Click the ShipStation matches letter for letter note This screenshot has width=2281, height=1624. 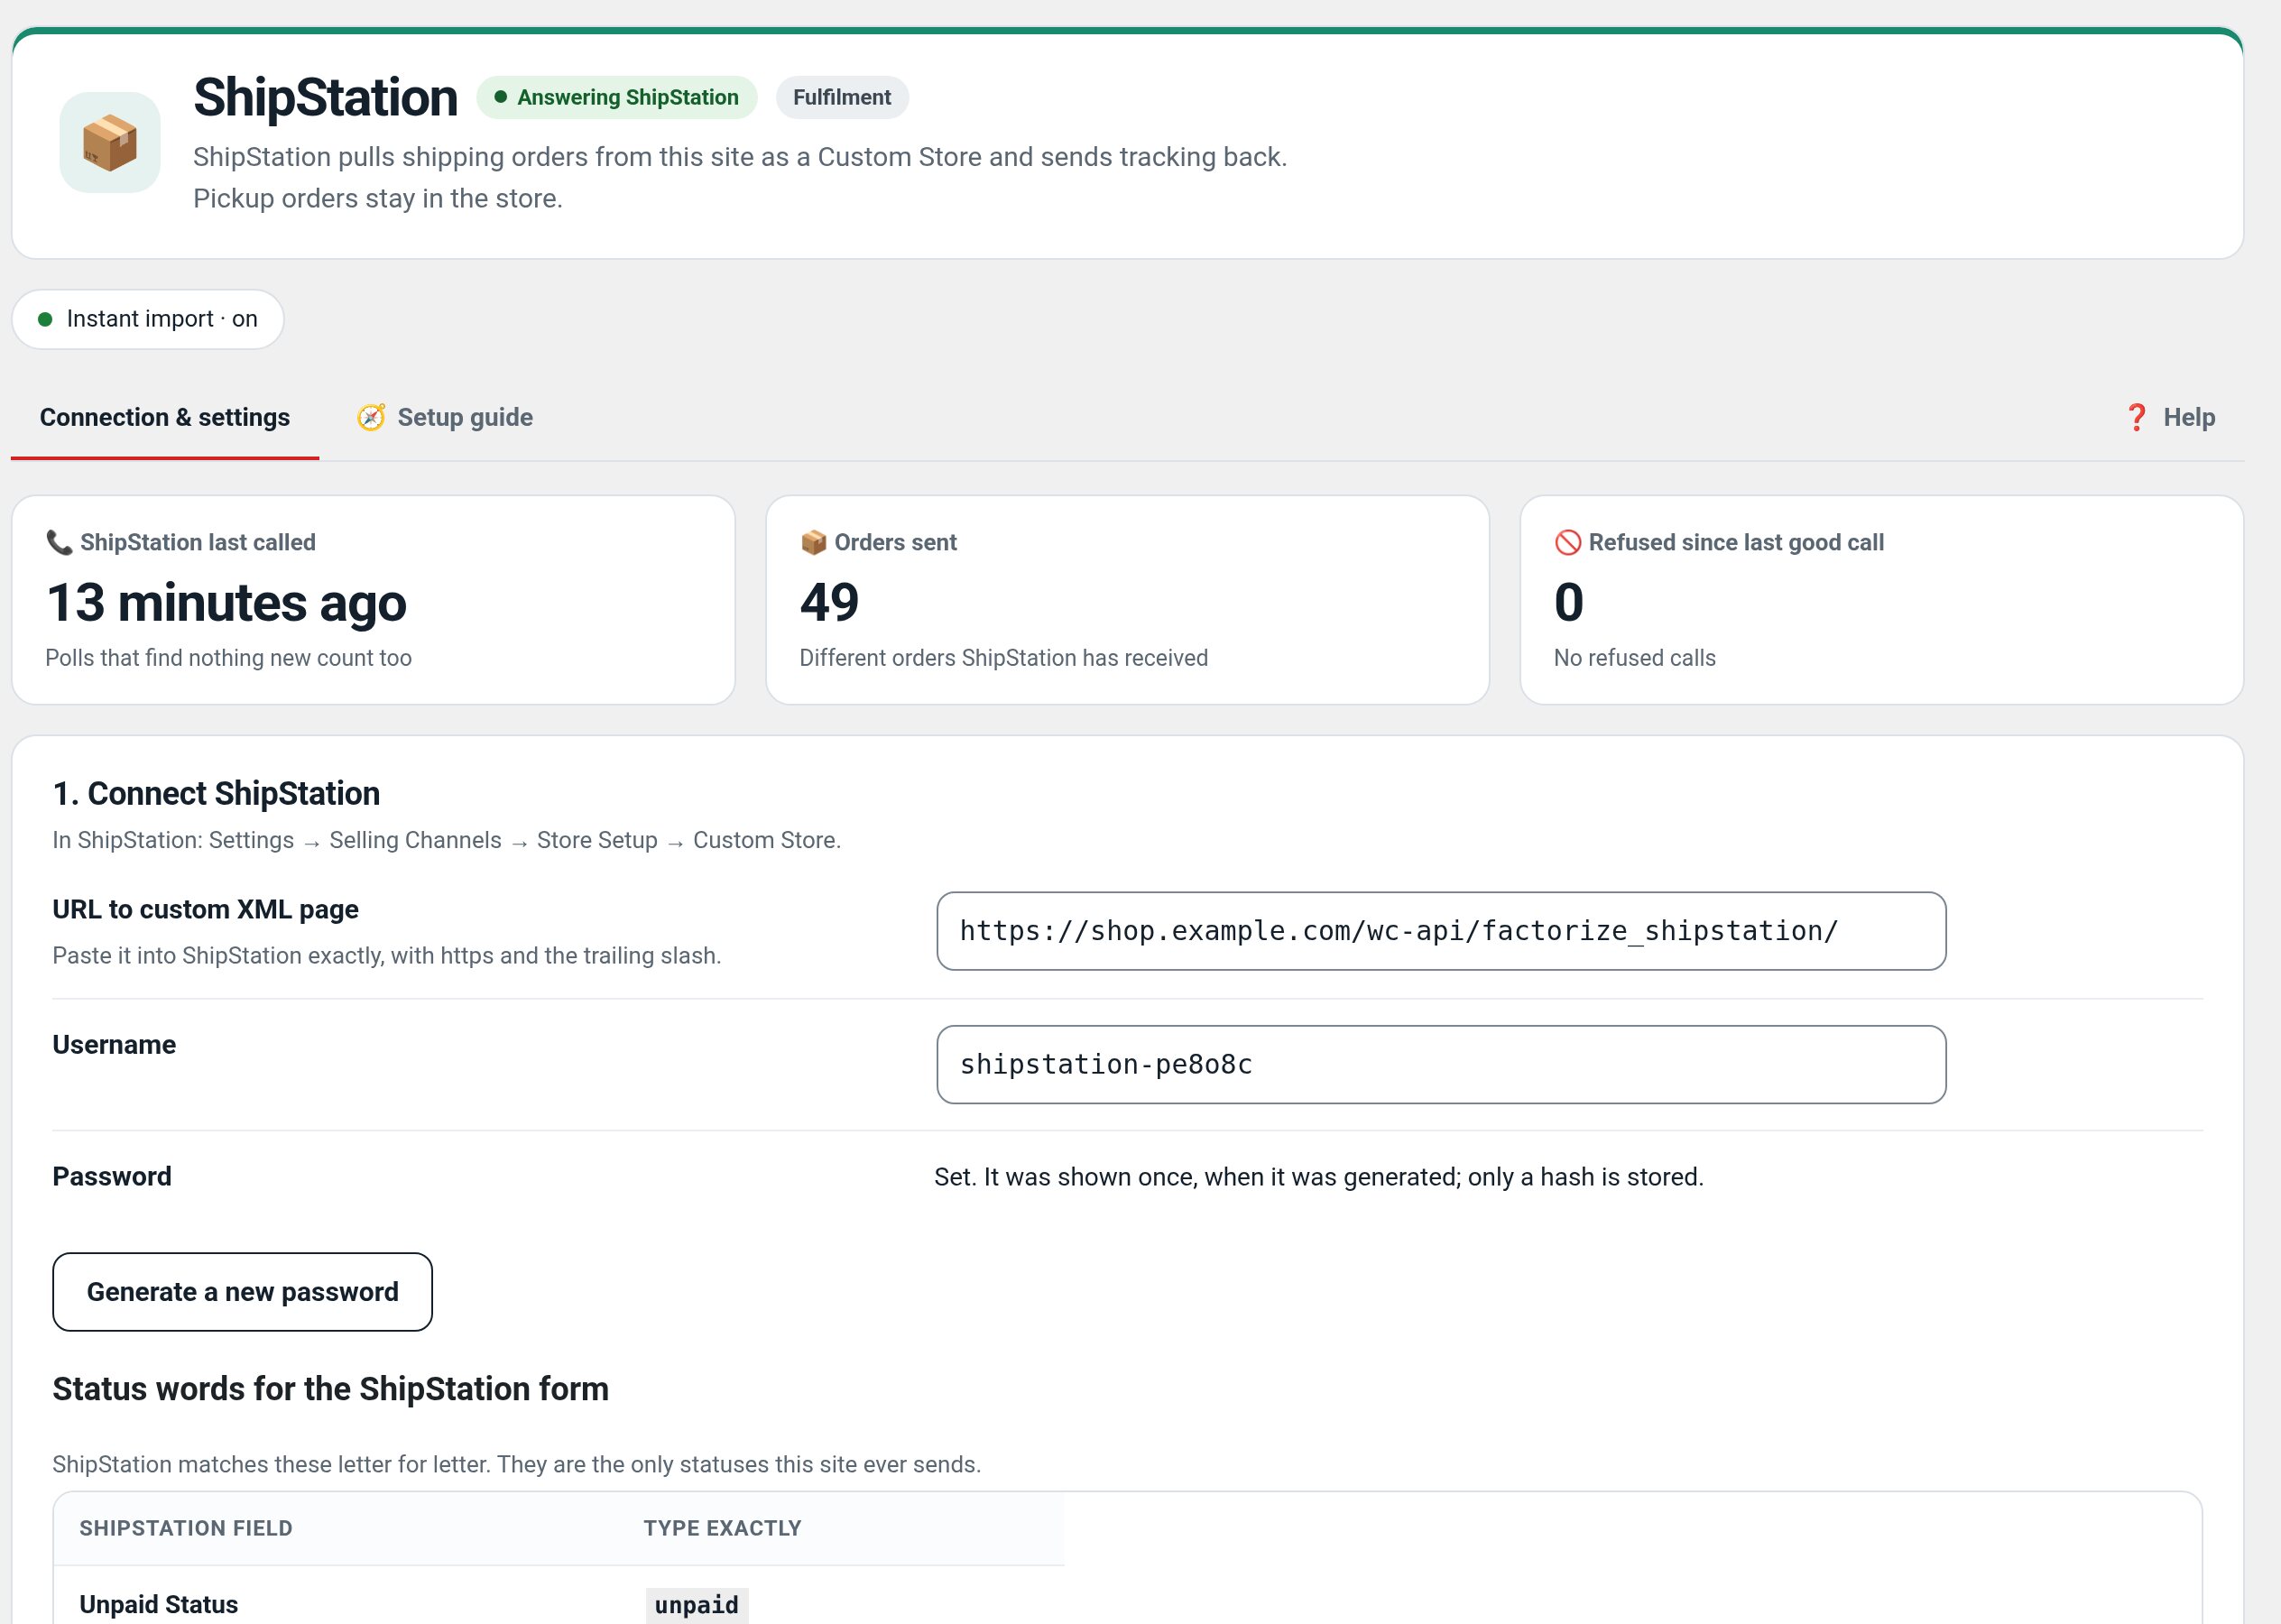[517, 1465]
